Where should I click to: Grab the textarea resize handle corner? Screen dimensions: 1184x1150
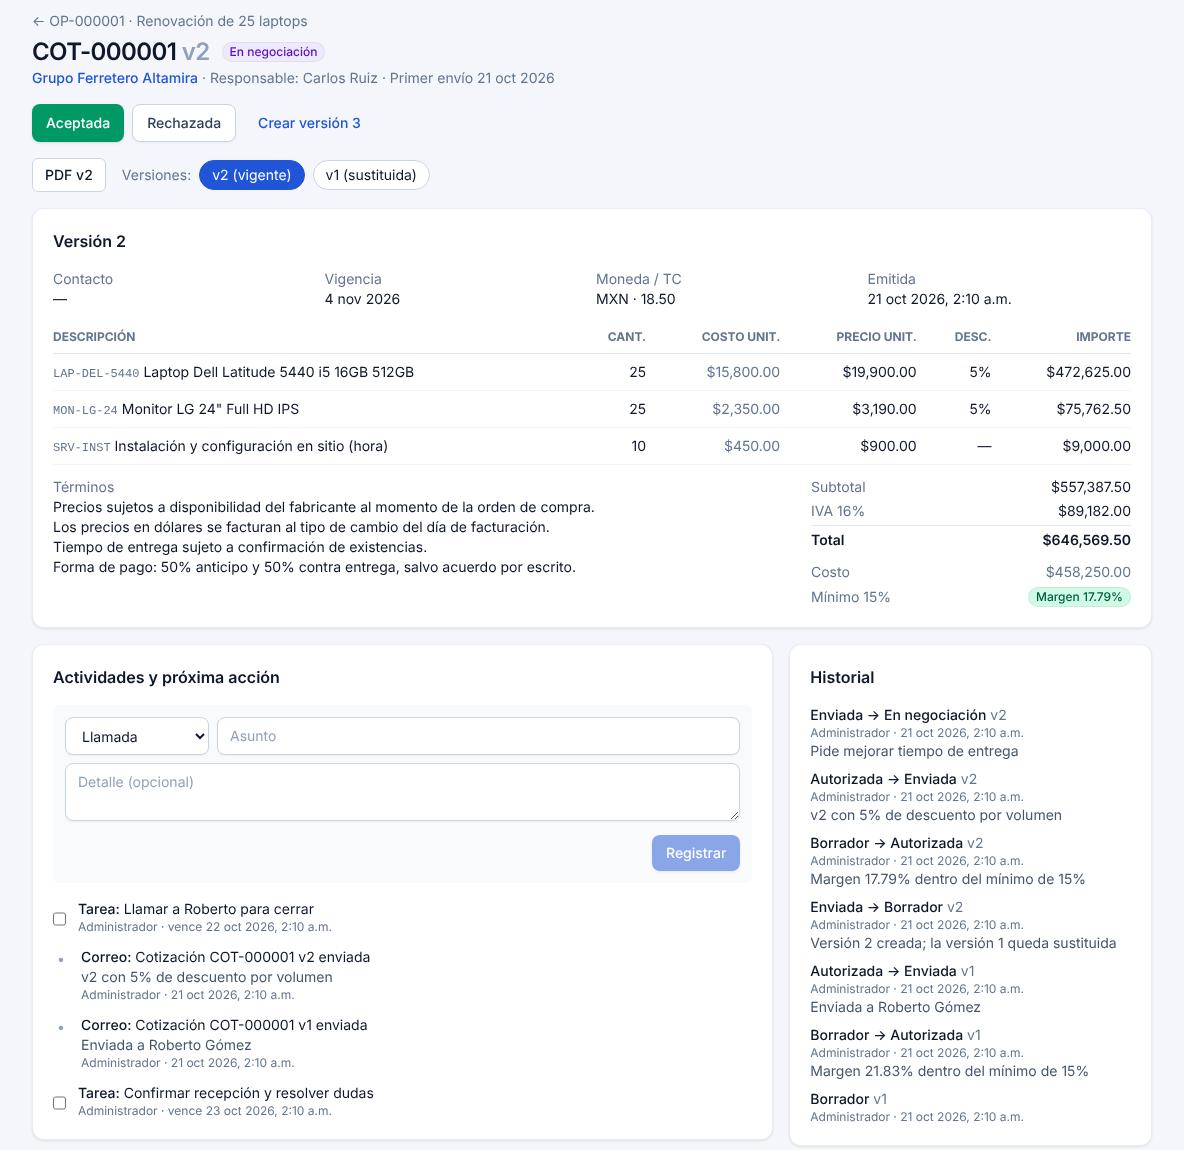click(x=734, y=815)
